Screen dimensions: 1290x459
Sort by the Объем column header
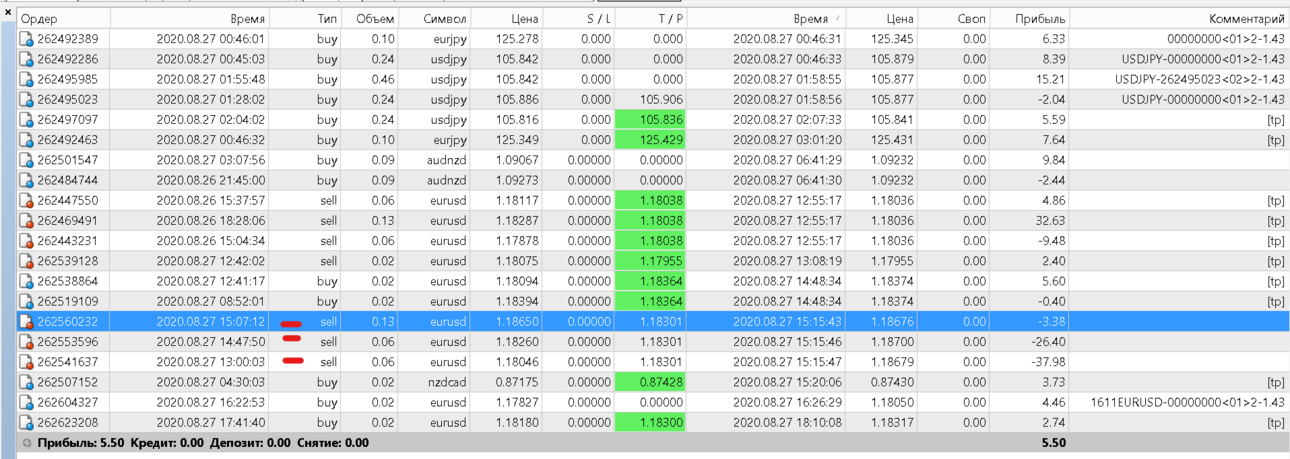point(370,19)
